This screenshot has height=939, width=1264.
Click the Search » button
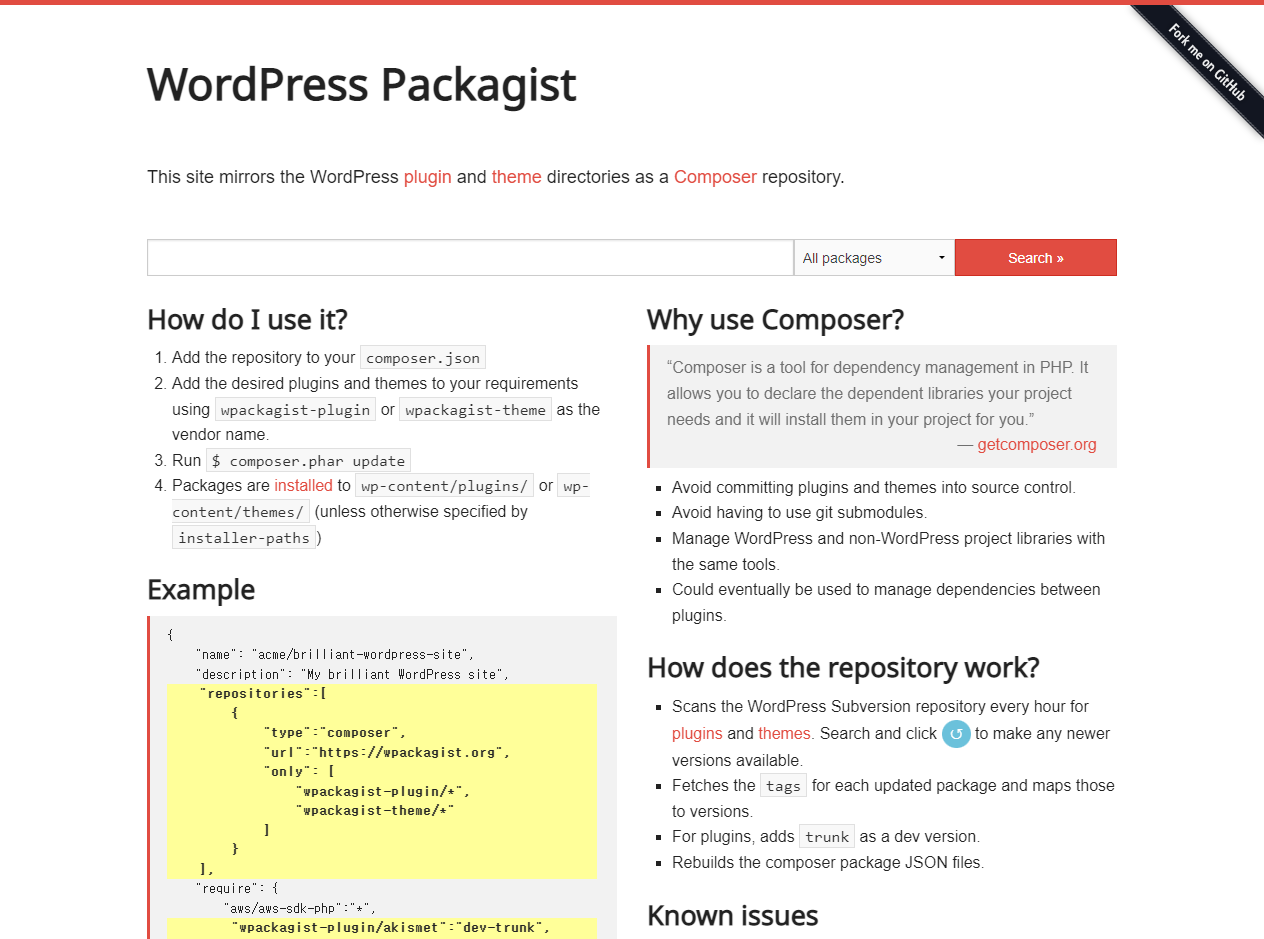point(1036,258)
